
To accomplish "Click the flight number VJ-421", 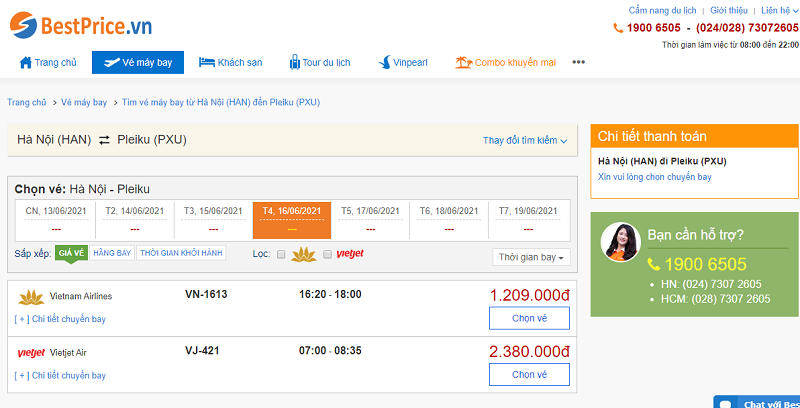I will [x=202, y=351].
